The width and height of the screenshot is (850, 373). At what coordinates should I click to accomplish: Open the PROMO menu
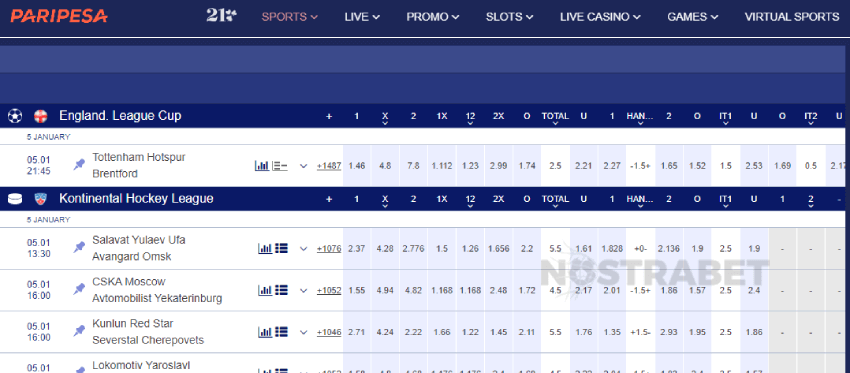pos(433,17)
